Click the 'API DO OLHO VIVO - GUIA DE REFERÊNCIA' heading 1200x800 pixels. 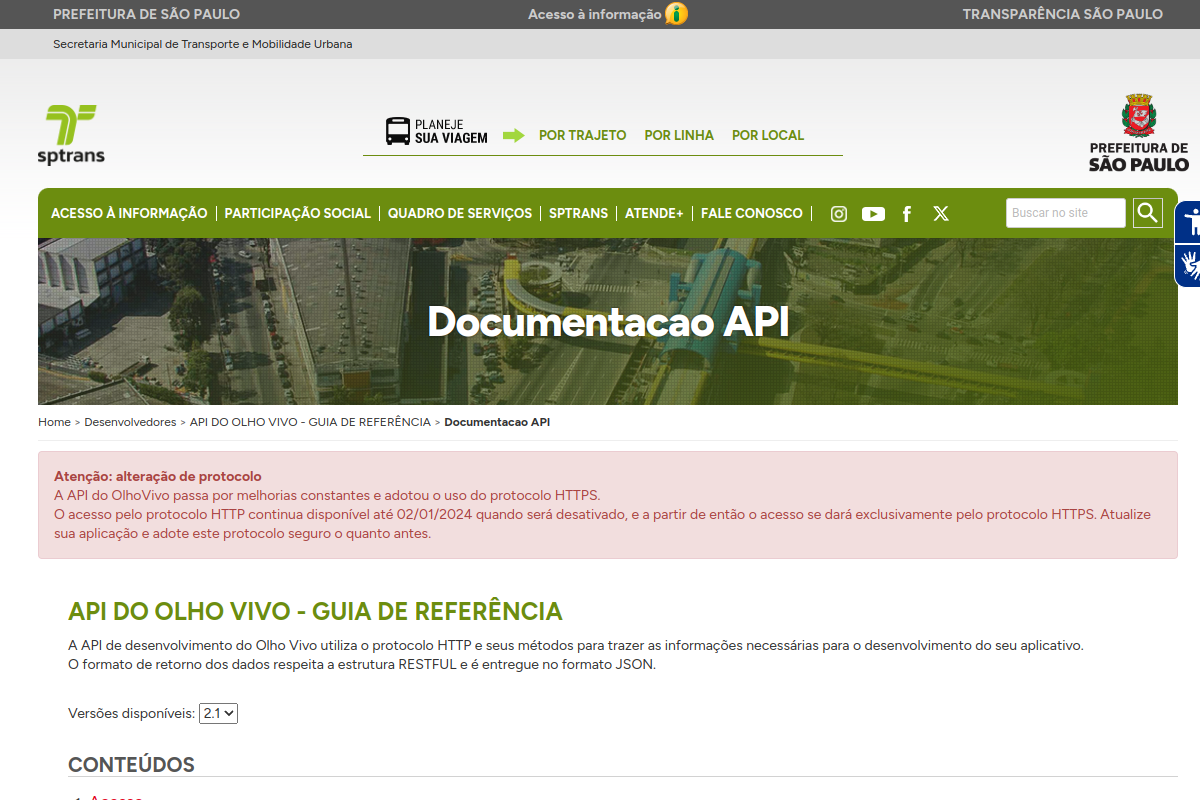315,611
